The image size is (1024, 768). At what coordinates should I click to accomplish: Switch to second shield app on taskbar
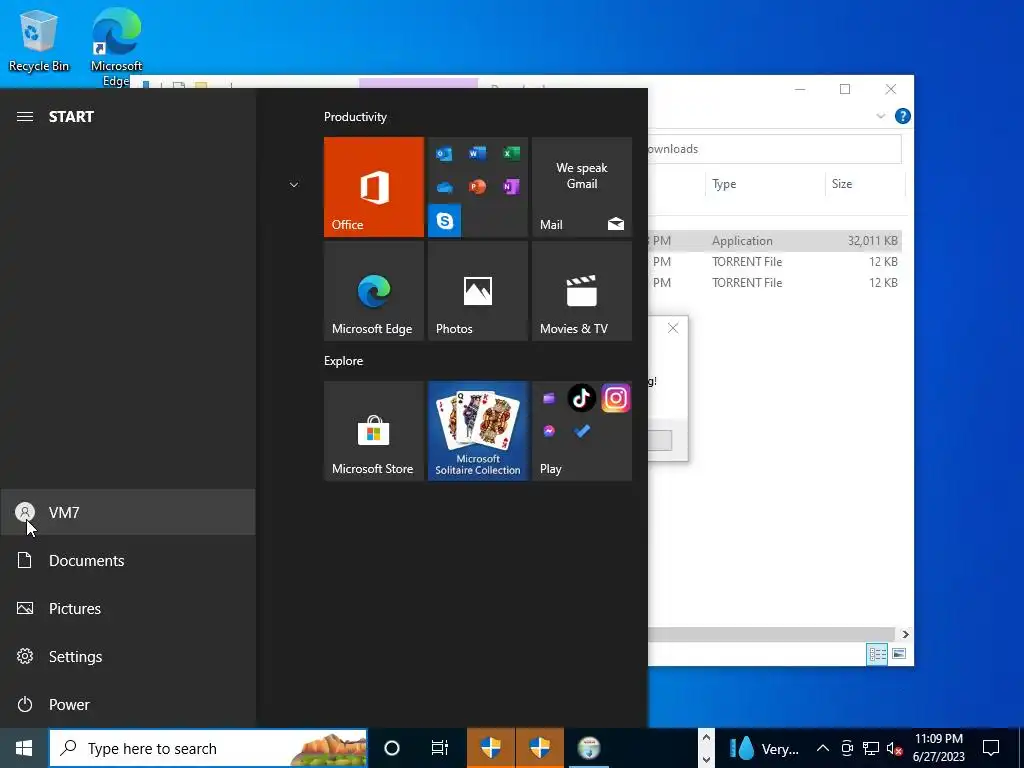pyautogui.click(x=539, y=748)
